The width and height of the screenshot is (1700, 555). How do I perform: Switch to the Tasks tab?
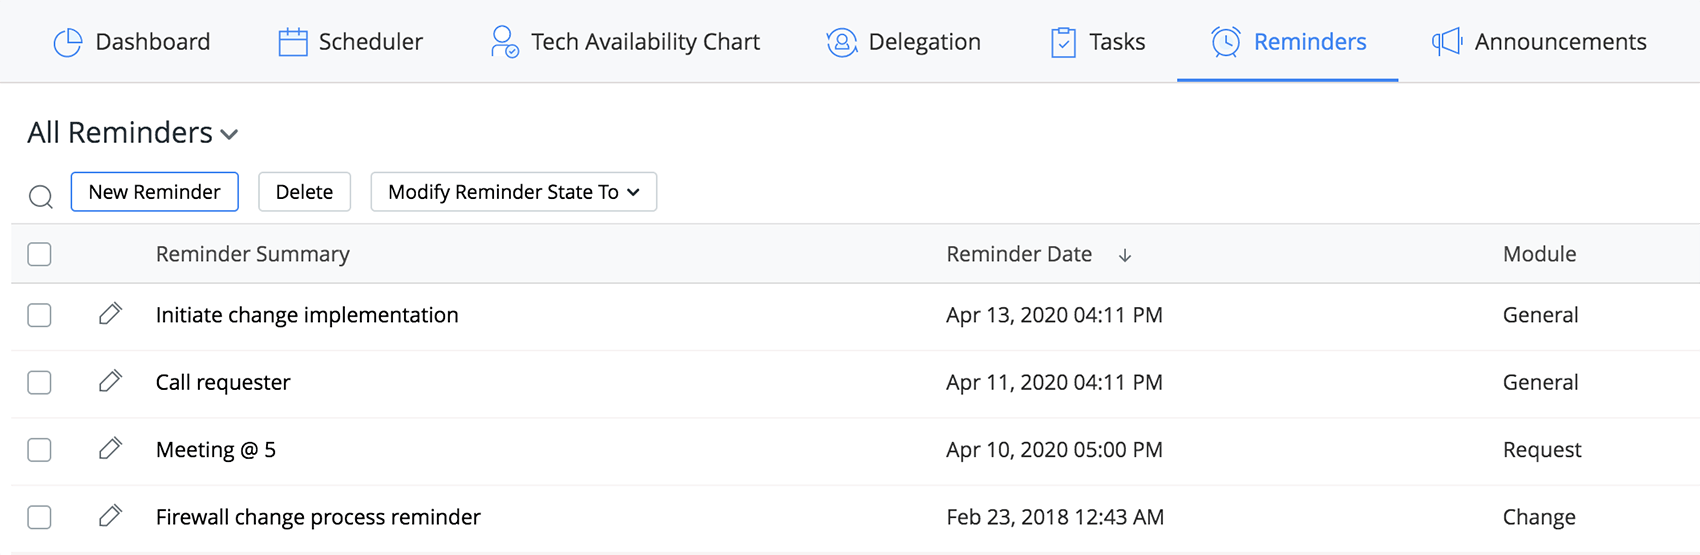point(1097,42)
